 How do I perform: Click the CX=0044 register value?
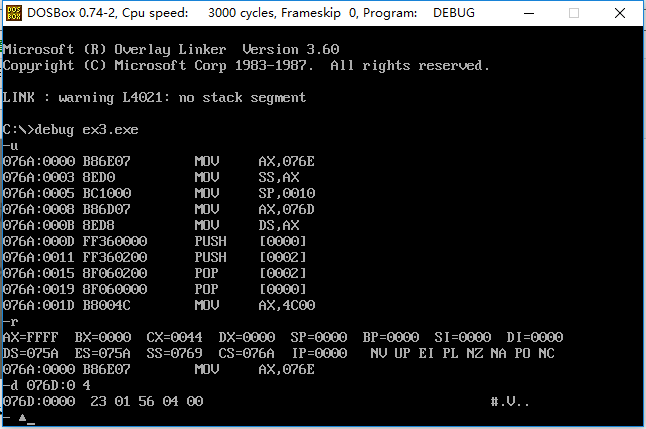click(175, 337)
